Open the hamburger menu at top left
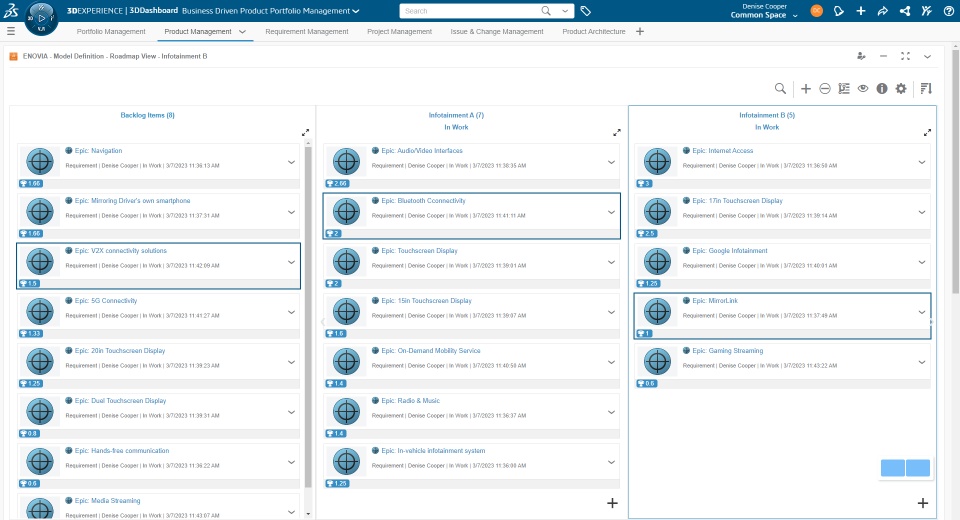 [10, 31]
